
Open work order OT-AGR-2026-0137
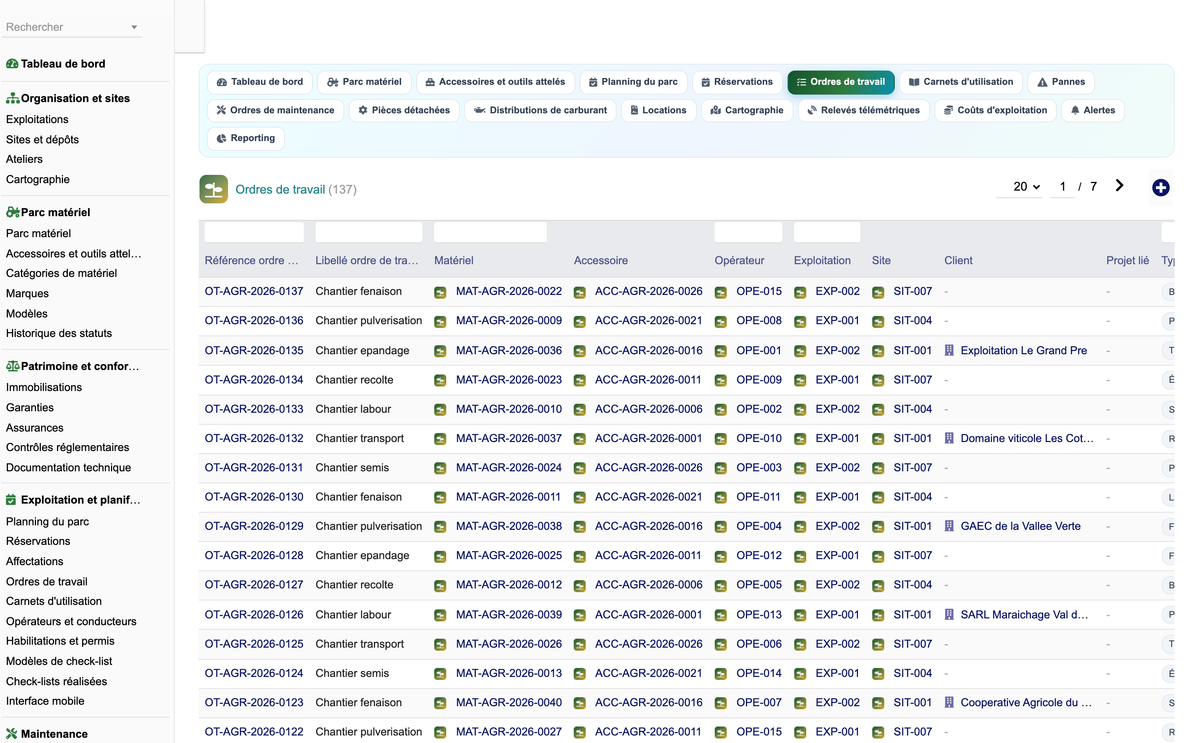254,292
